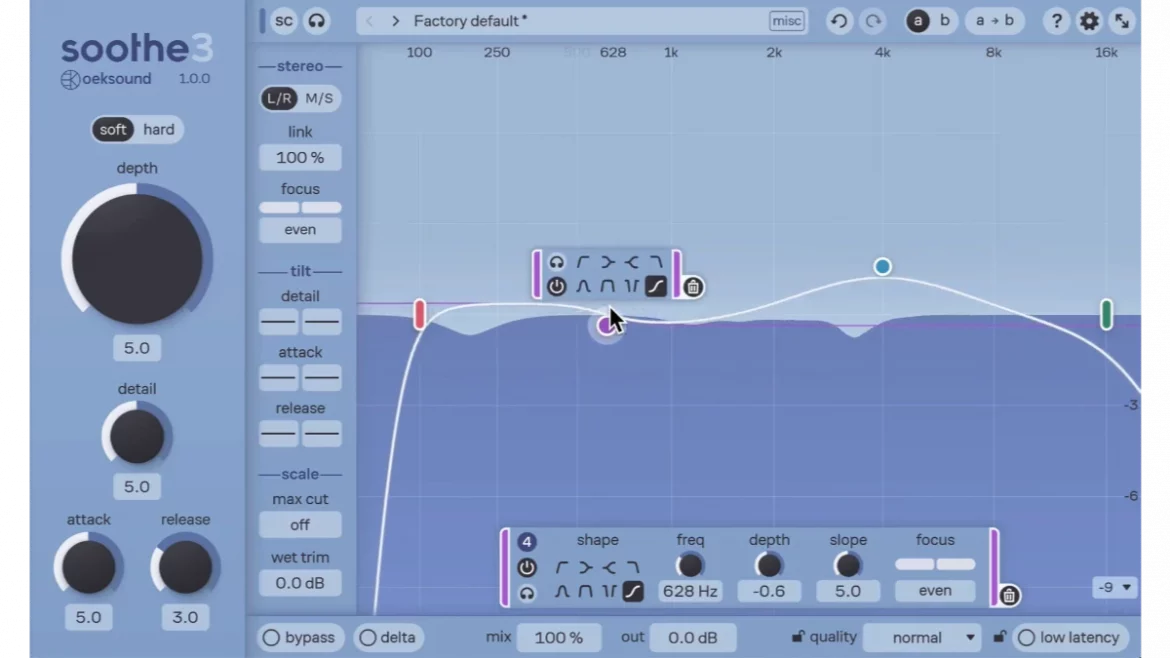Select low cut shape in floating band popup
Image resolution: width=1170 pixels, height=658 pixels.
click(583, 262)
